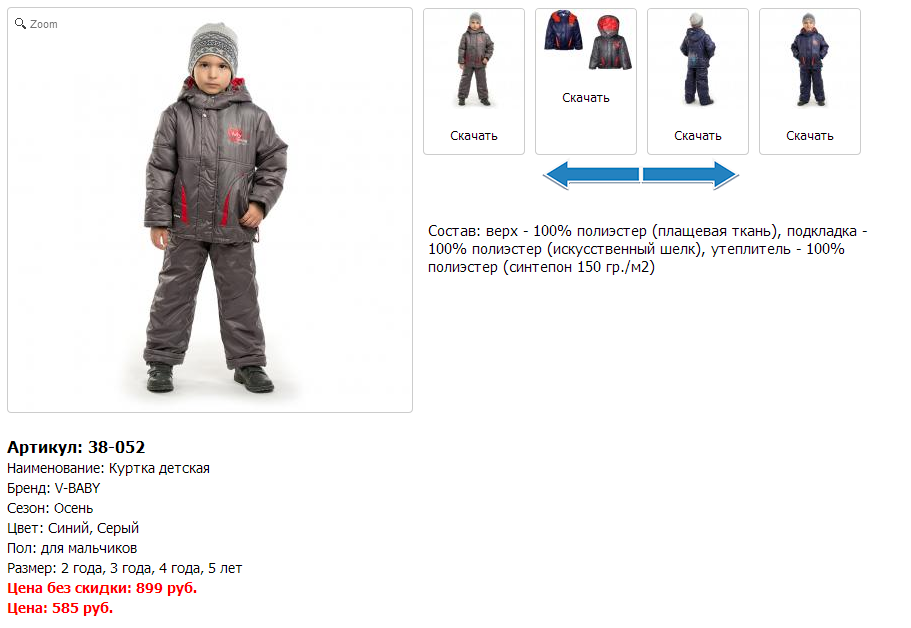Image resolution: width=911 pixels, height=628 pixels.
Task: Go to previous photo with left blue arrow
Action: coord(591,175)
